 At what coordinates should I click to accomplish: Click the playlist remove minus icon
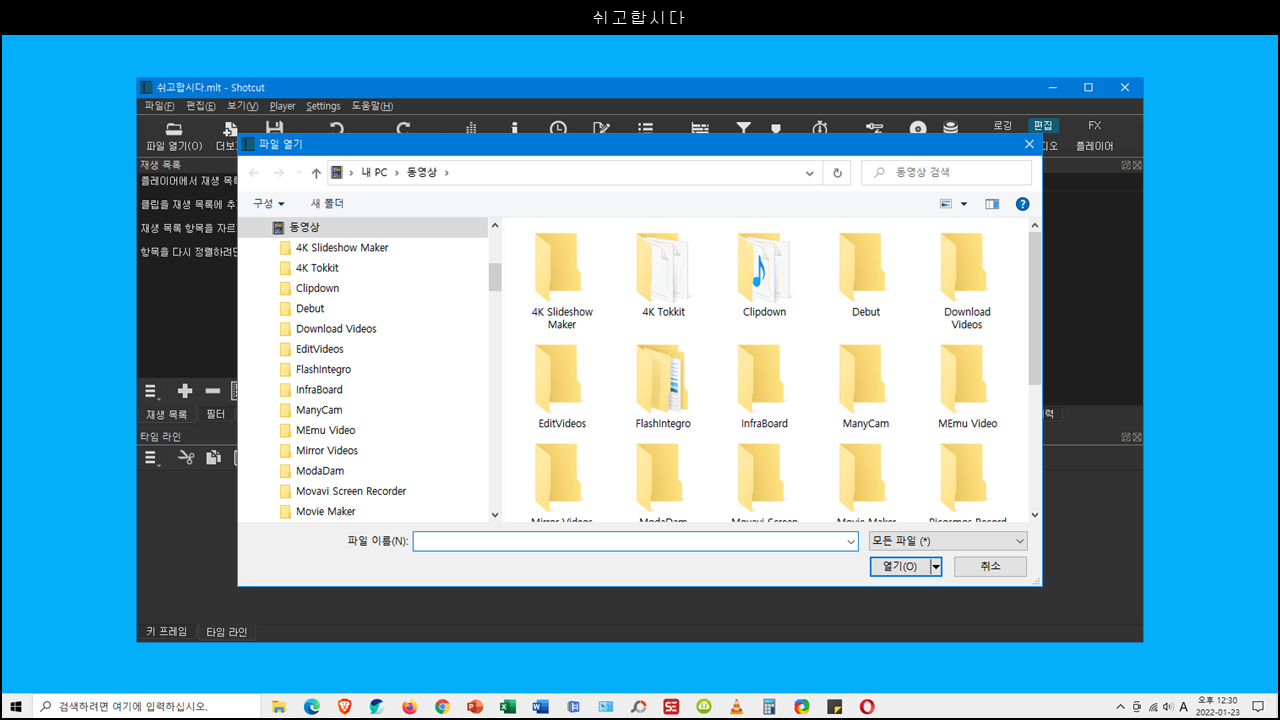(212, 391)
